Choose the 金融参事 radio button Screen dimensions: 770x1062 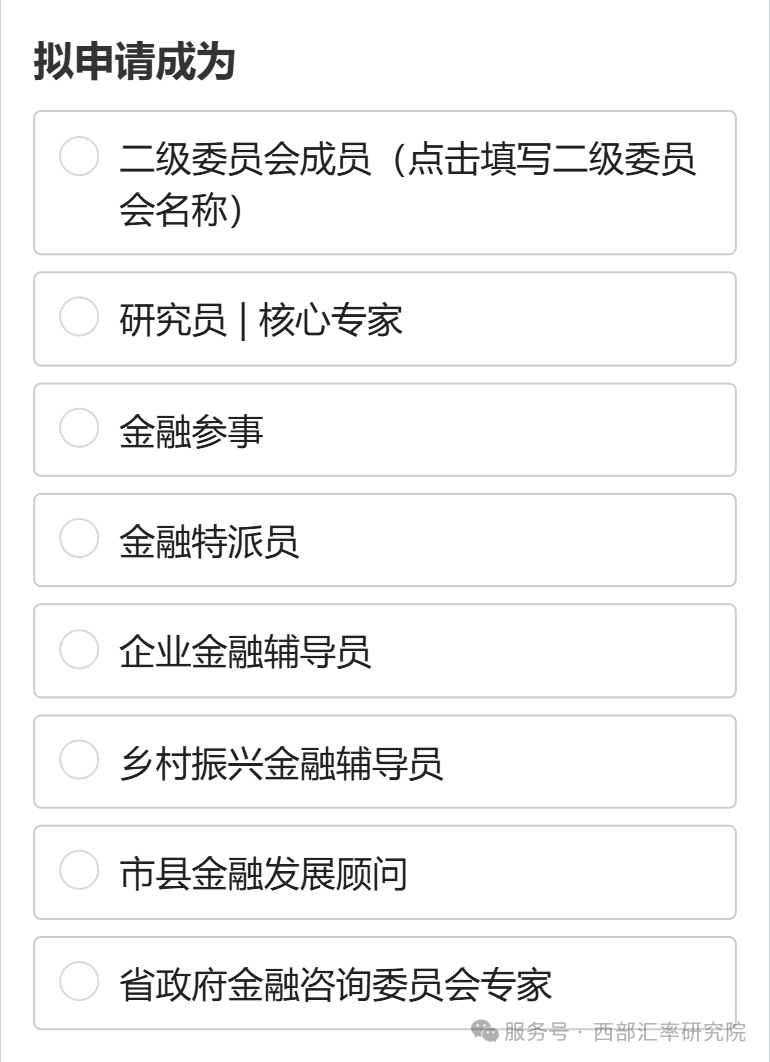pyautogui.click(x=79, y=429)
